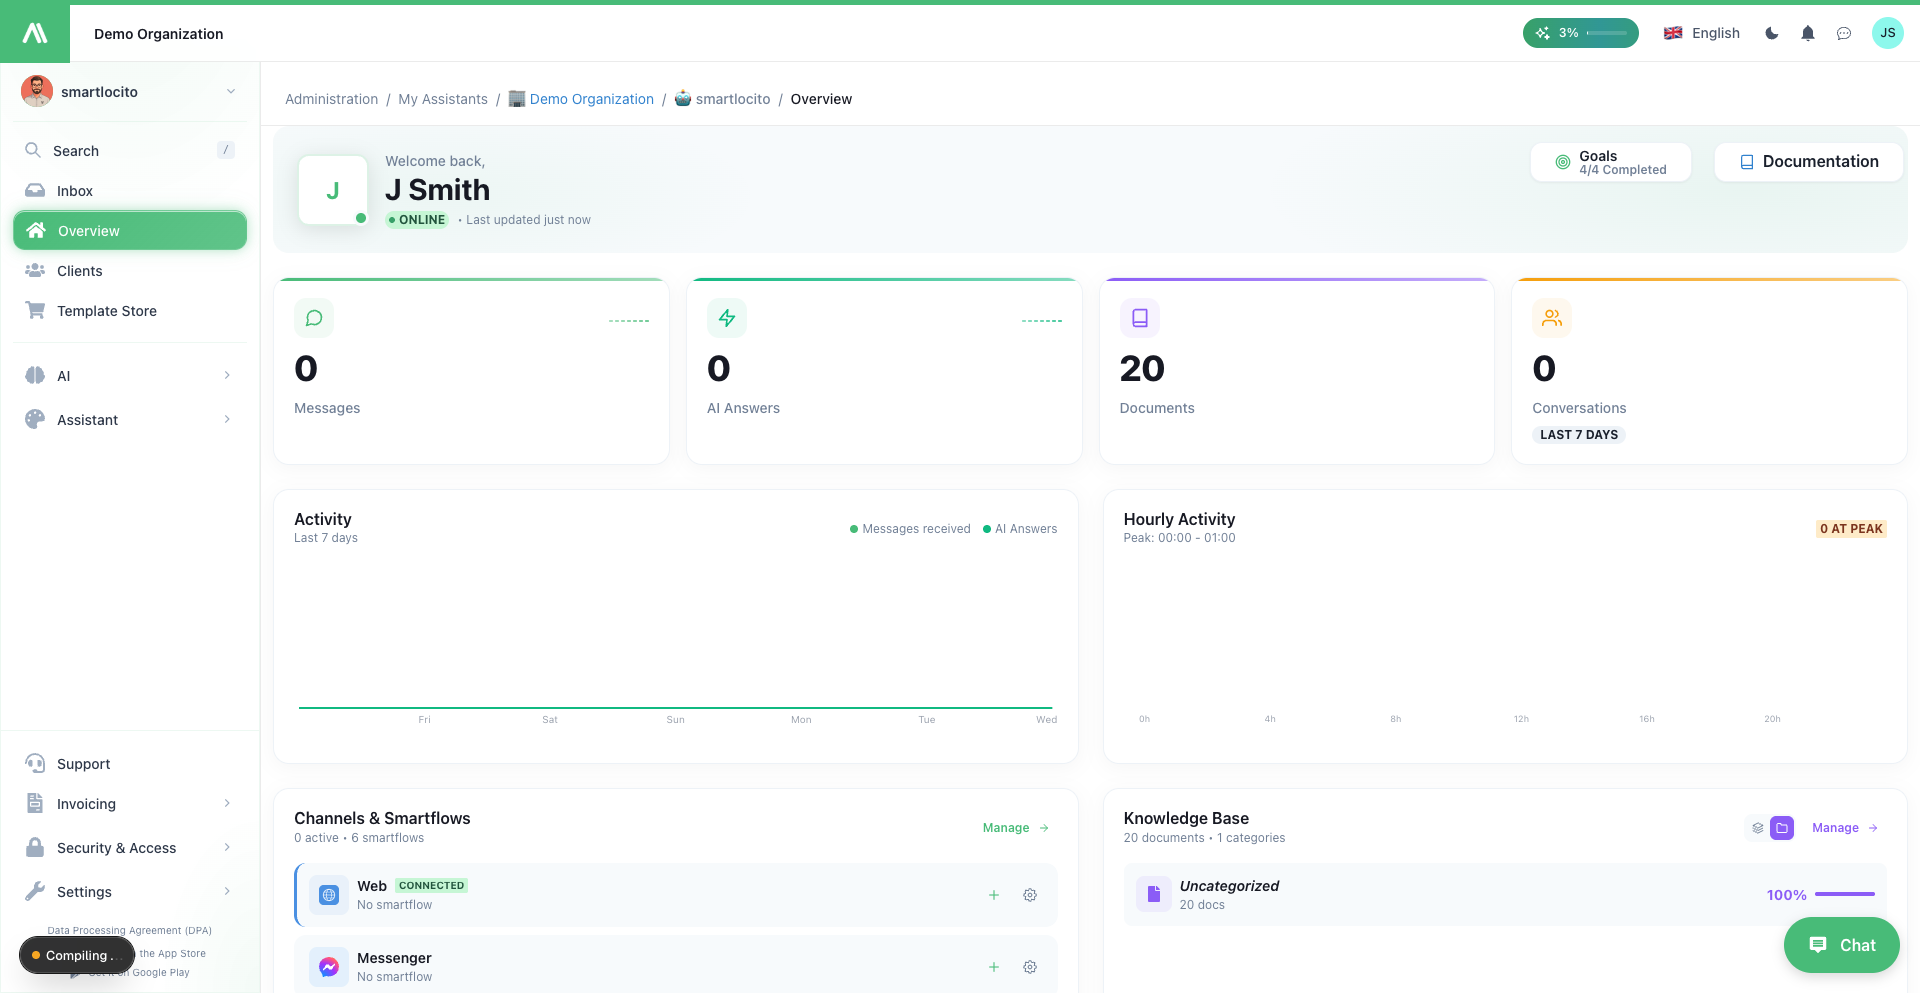Image resolution: width=1920 pixels, height=993 pixels.
Task: Open the English language selector
Action: (x=1701, y=33)
